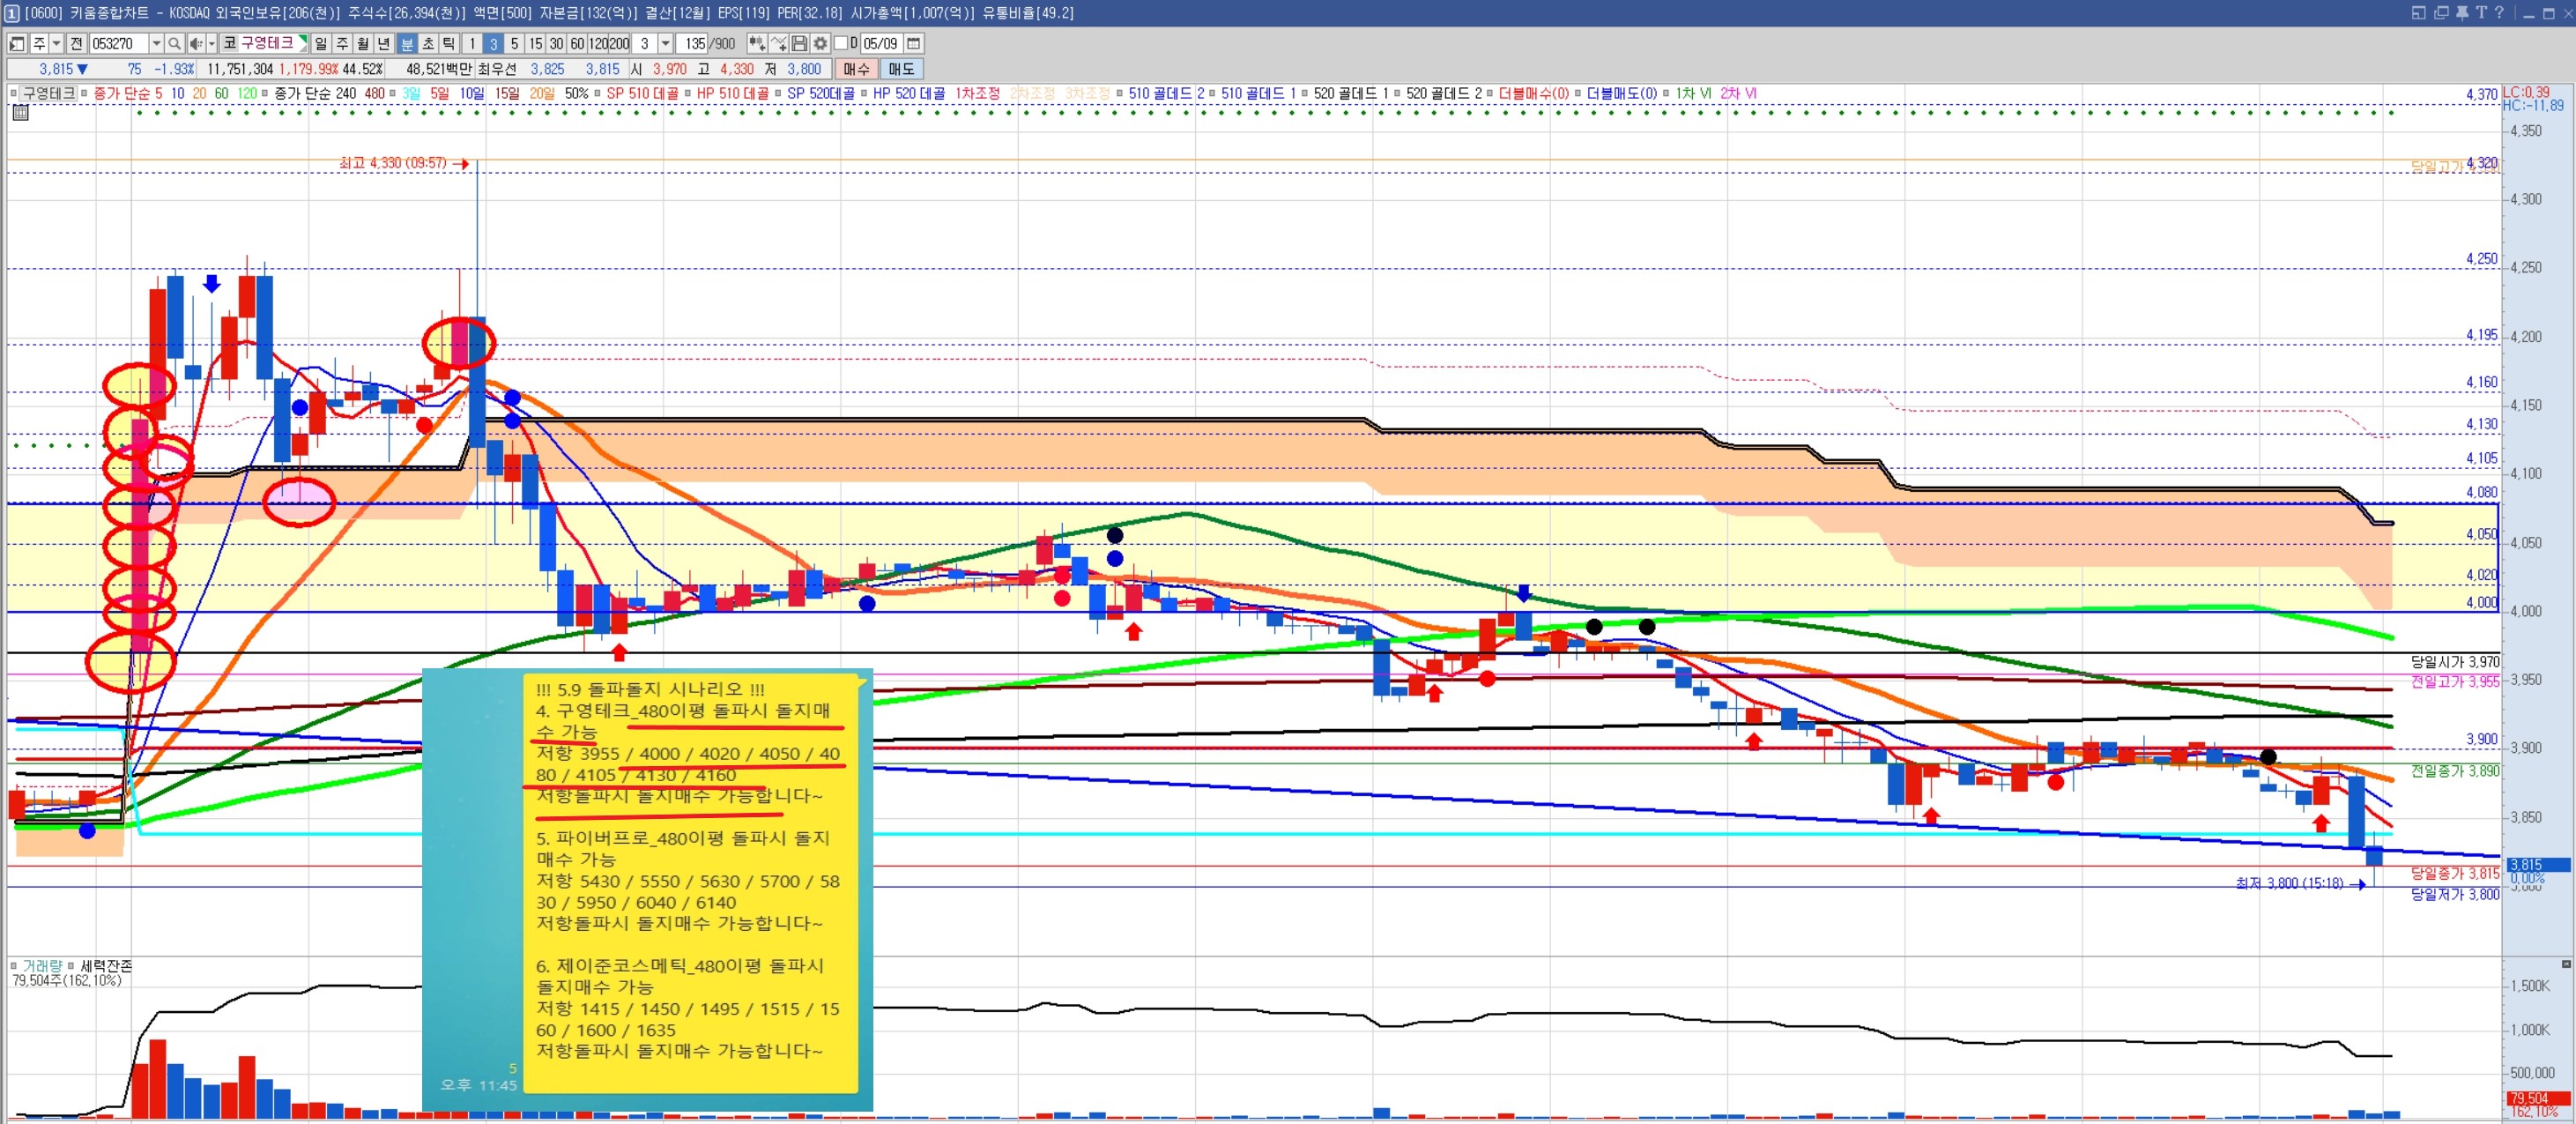Click the 매도 sell button
This screenshot has width=2576, height=1124.
901,69
